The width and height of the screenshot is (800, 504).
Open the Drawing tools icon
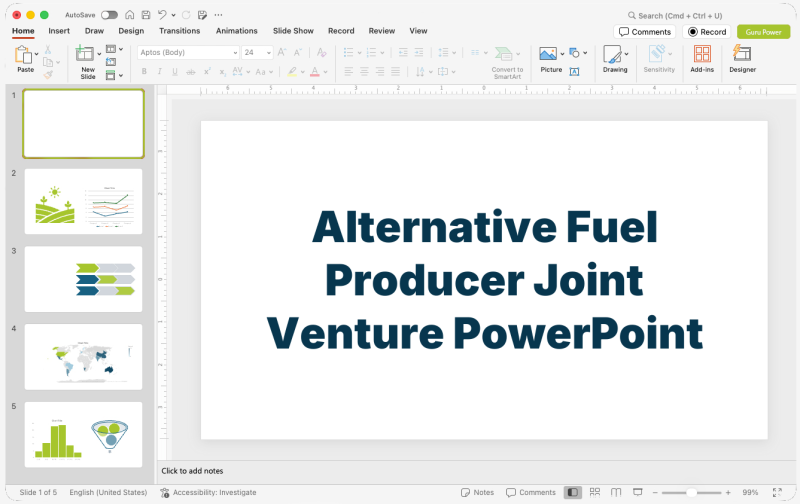[612, 54]
